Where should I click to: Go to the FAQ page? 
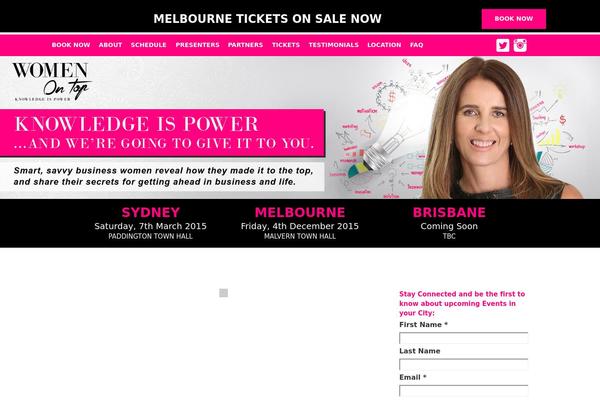pyautogui.click(x=416, y=45)
